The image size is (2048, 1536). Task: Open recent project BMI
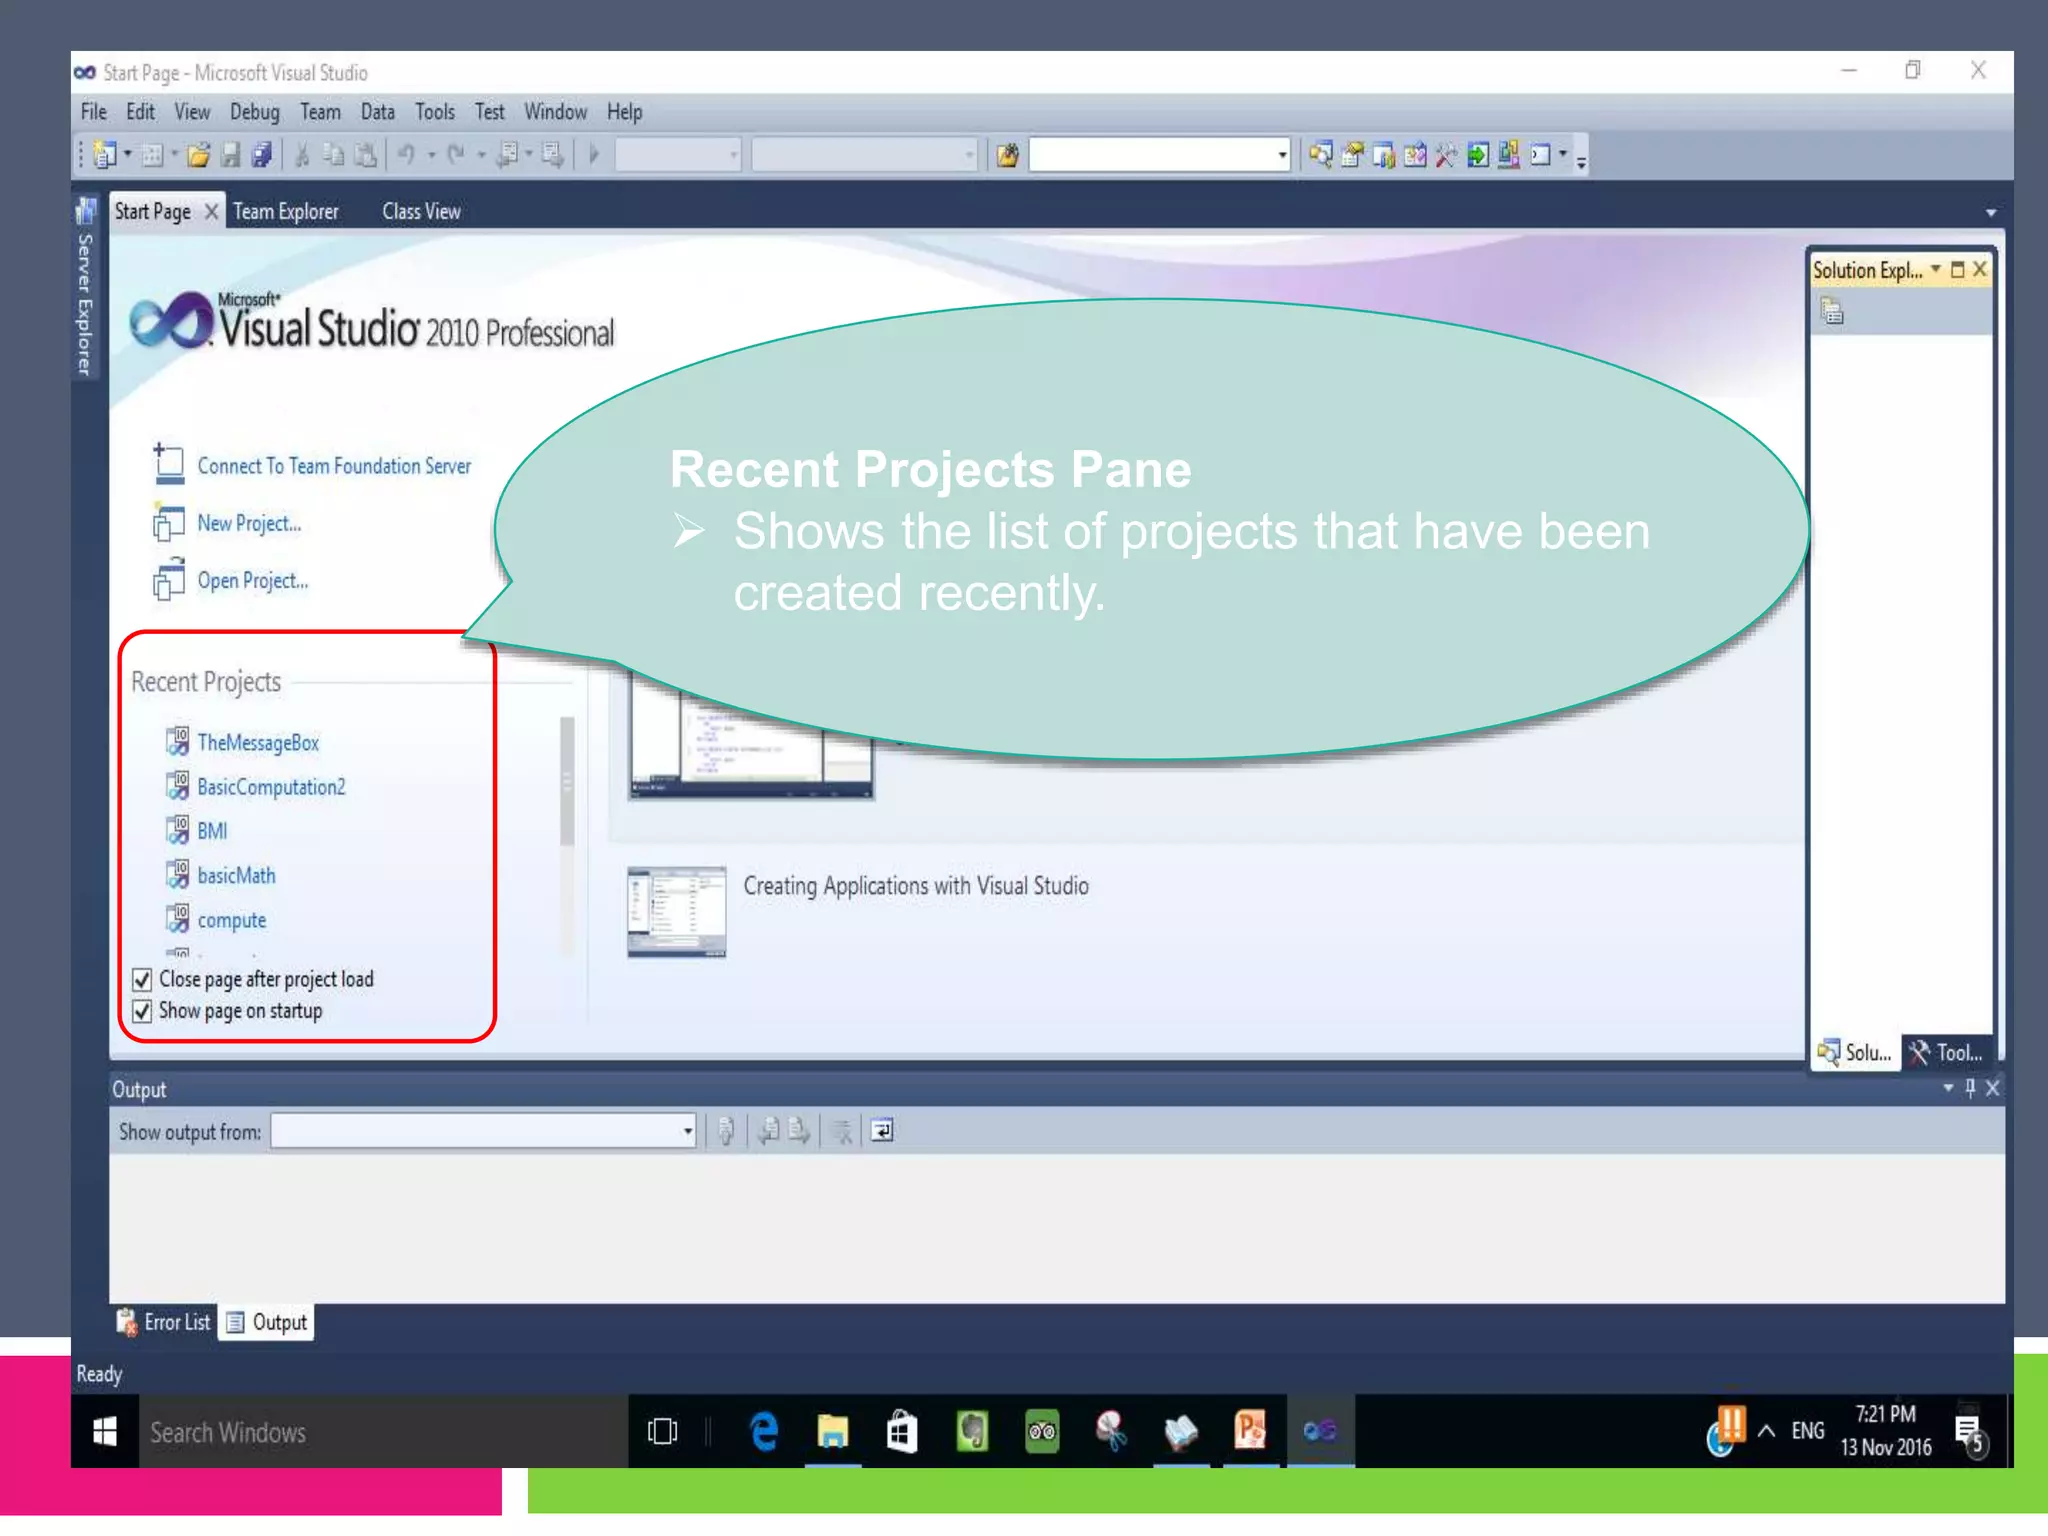coord(212,831)
